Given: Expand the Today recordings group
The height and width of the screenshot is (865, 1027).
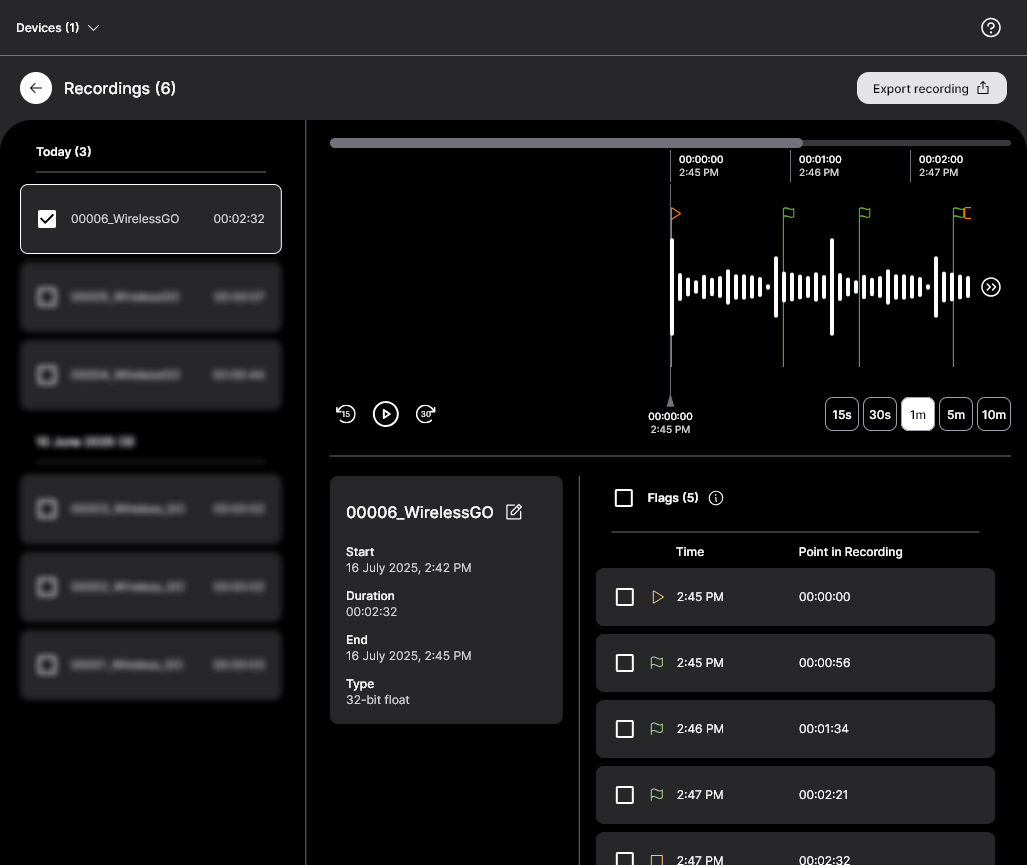Looking at the screenshot, I should [x=63, y=151].
